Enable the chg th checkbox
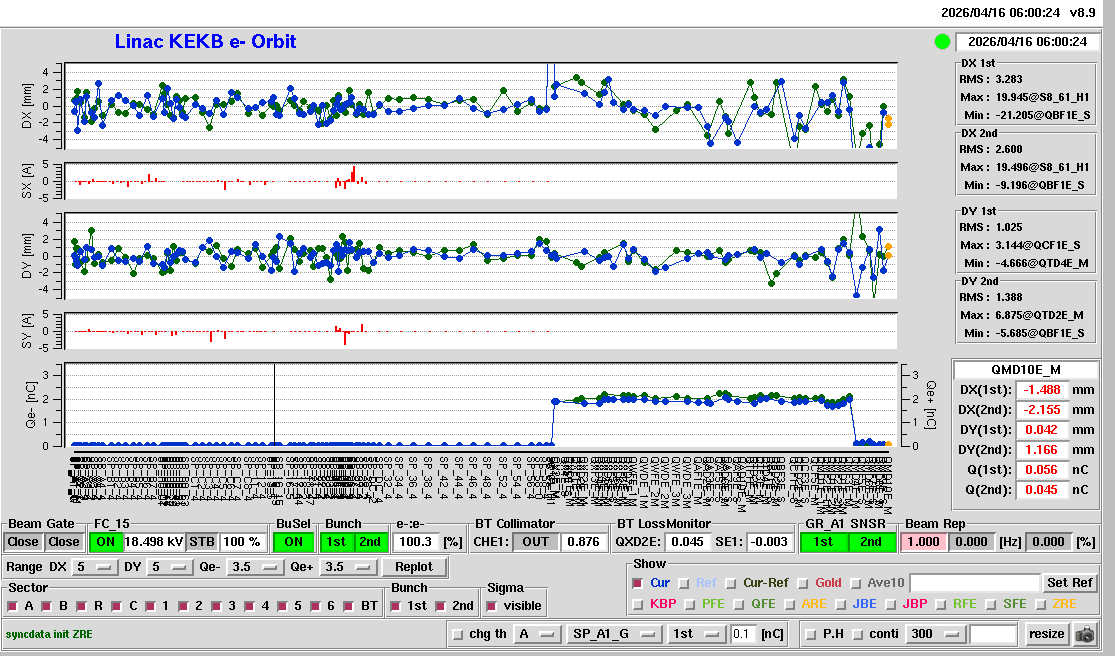Viewport: 1115px width, 656px height. [x=458, y=634]
